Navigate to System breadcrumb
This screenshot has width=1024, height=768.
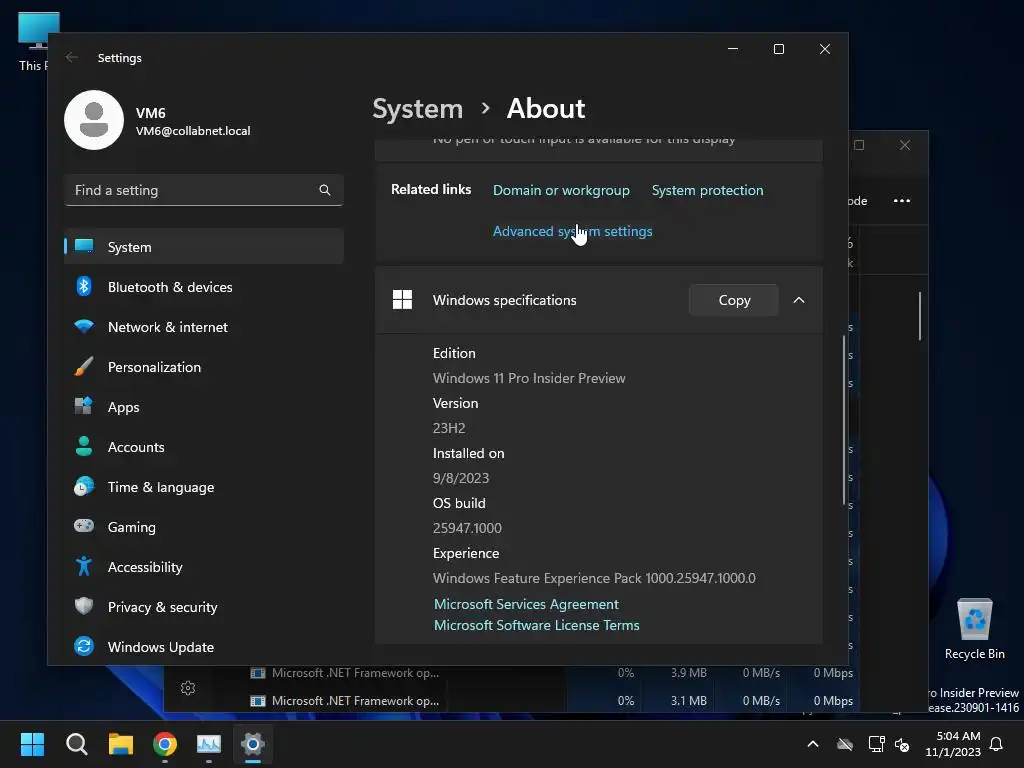tap(417, 108)
